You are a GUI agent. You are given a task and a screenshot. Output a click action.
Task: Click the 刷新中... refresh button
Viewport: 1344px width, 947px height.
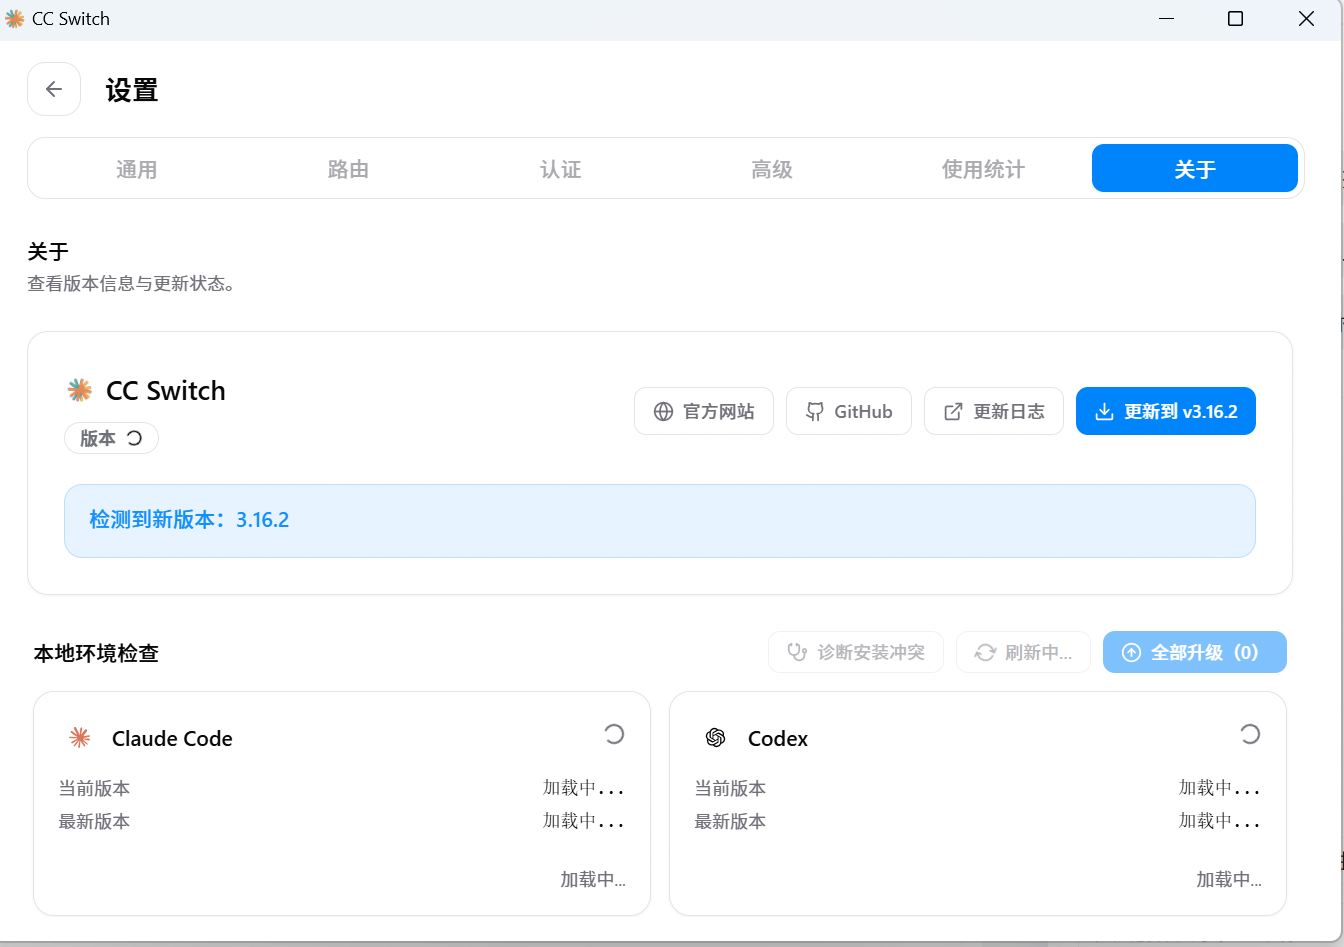1023,652
